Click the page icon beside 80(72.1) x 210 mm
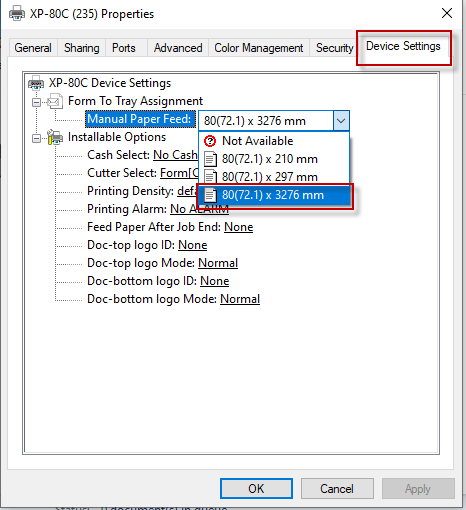This screenshot has width=466, height=510. point(210,159)
